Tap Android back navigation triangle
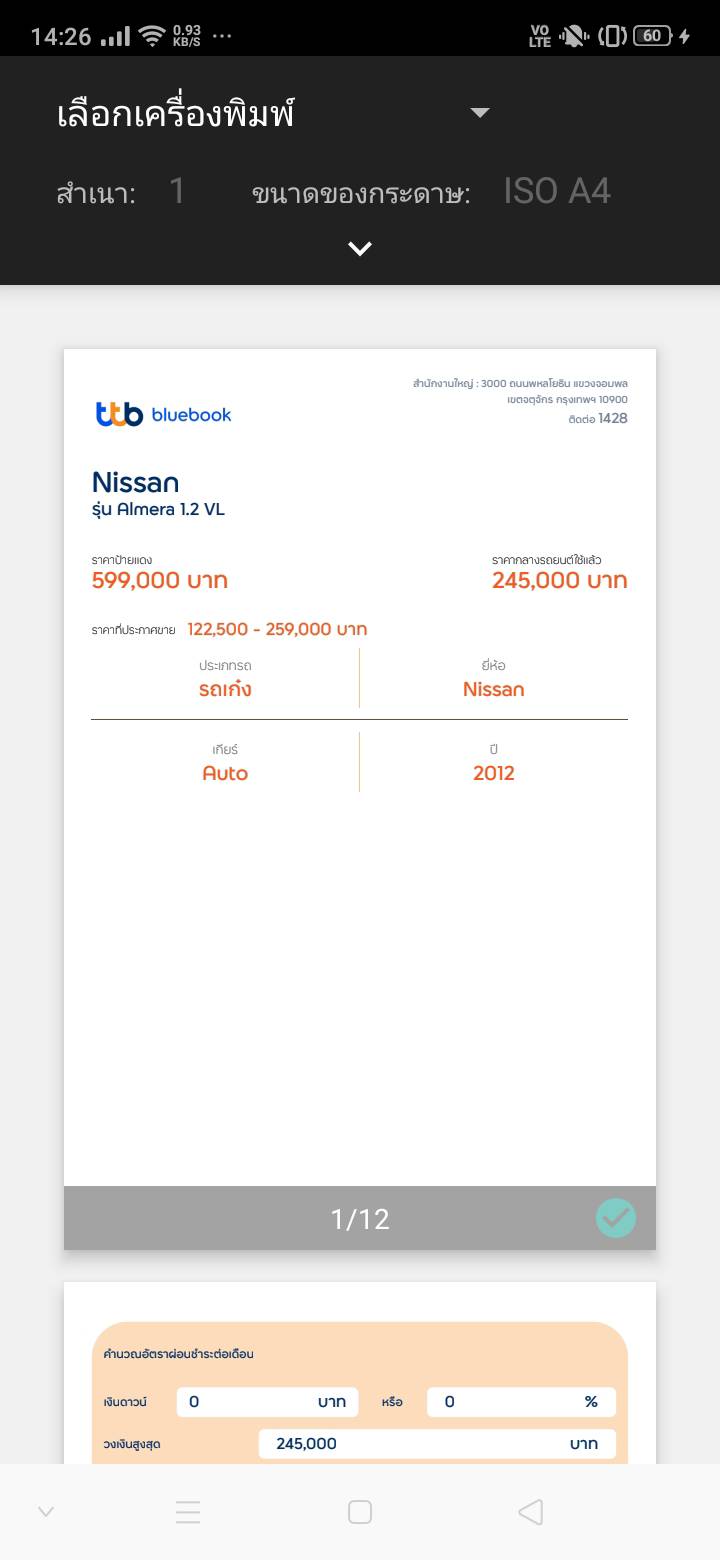Image resolution: width=720 pixels, height=1560 pixels. 530,1512
